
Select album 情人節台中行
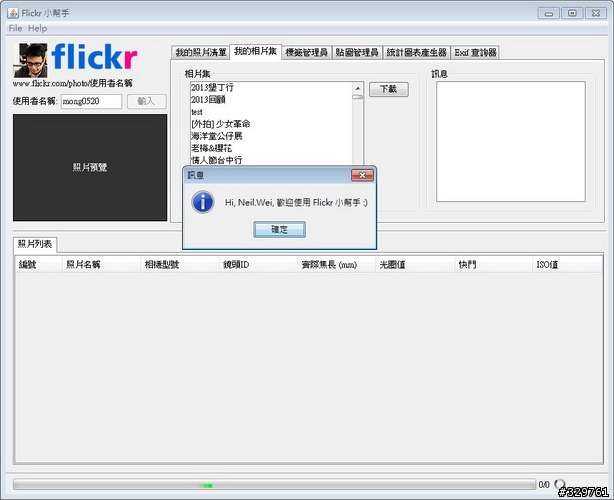pyautogui.click(x=271, y=160)
